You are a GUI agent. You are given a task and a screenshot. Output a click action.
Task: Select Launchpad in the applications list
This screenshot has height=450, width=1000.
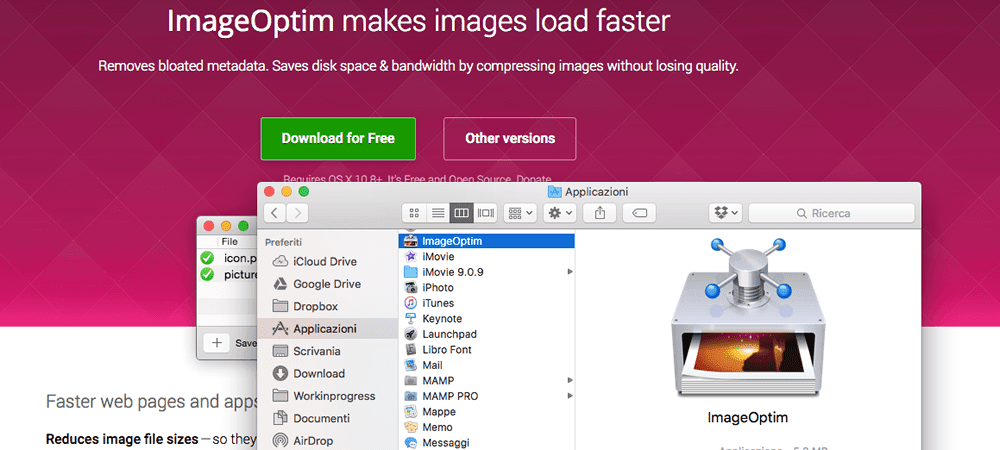point(487,334)
